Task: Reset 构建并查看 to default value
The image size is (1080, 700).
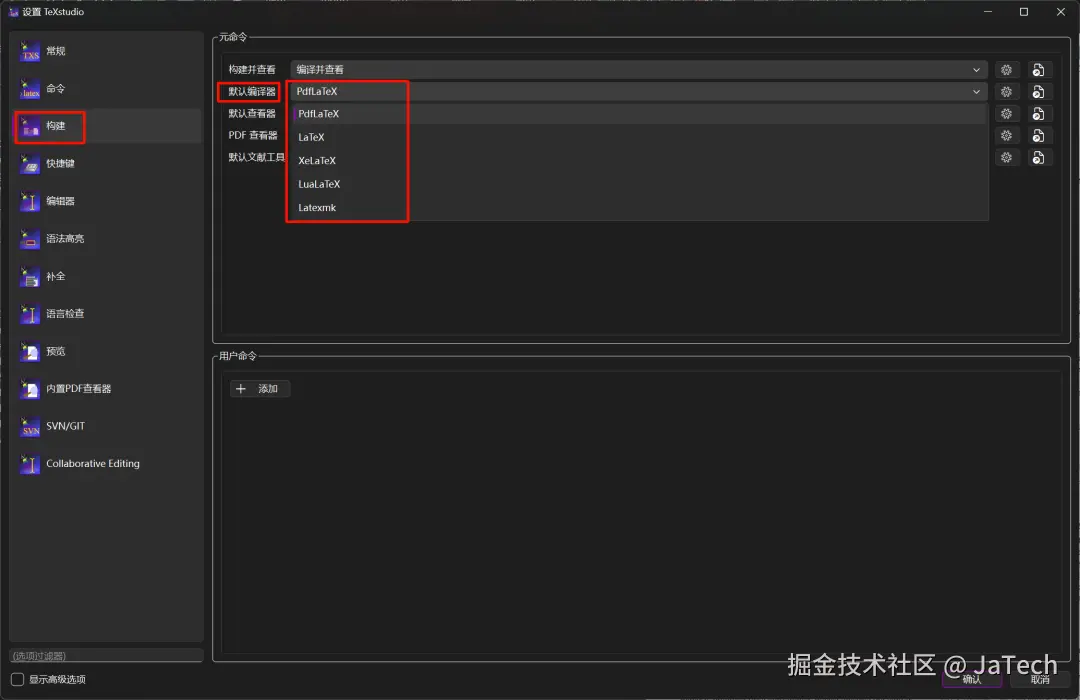Action: click(x=1038, y=70)
